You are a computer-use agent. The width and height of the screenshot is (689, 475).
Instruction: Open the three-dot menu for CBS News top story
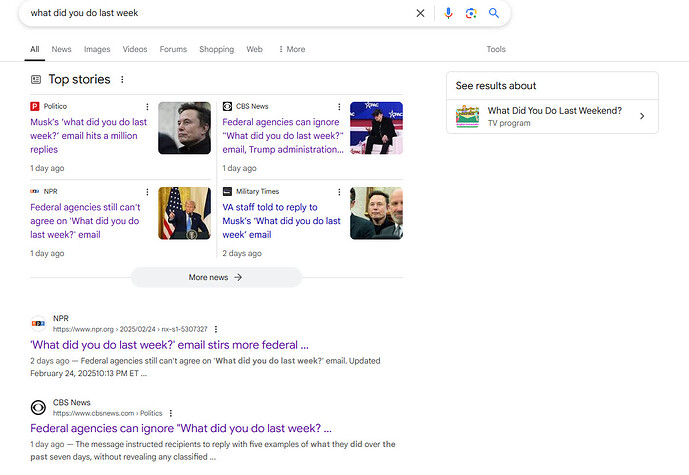pyautogui.click(x=339, y=107)
